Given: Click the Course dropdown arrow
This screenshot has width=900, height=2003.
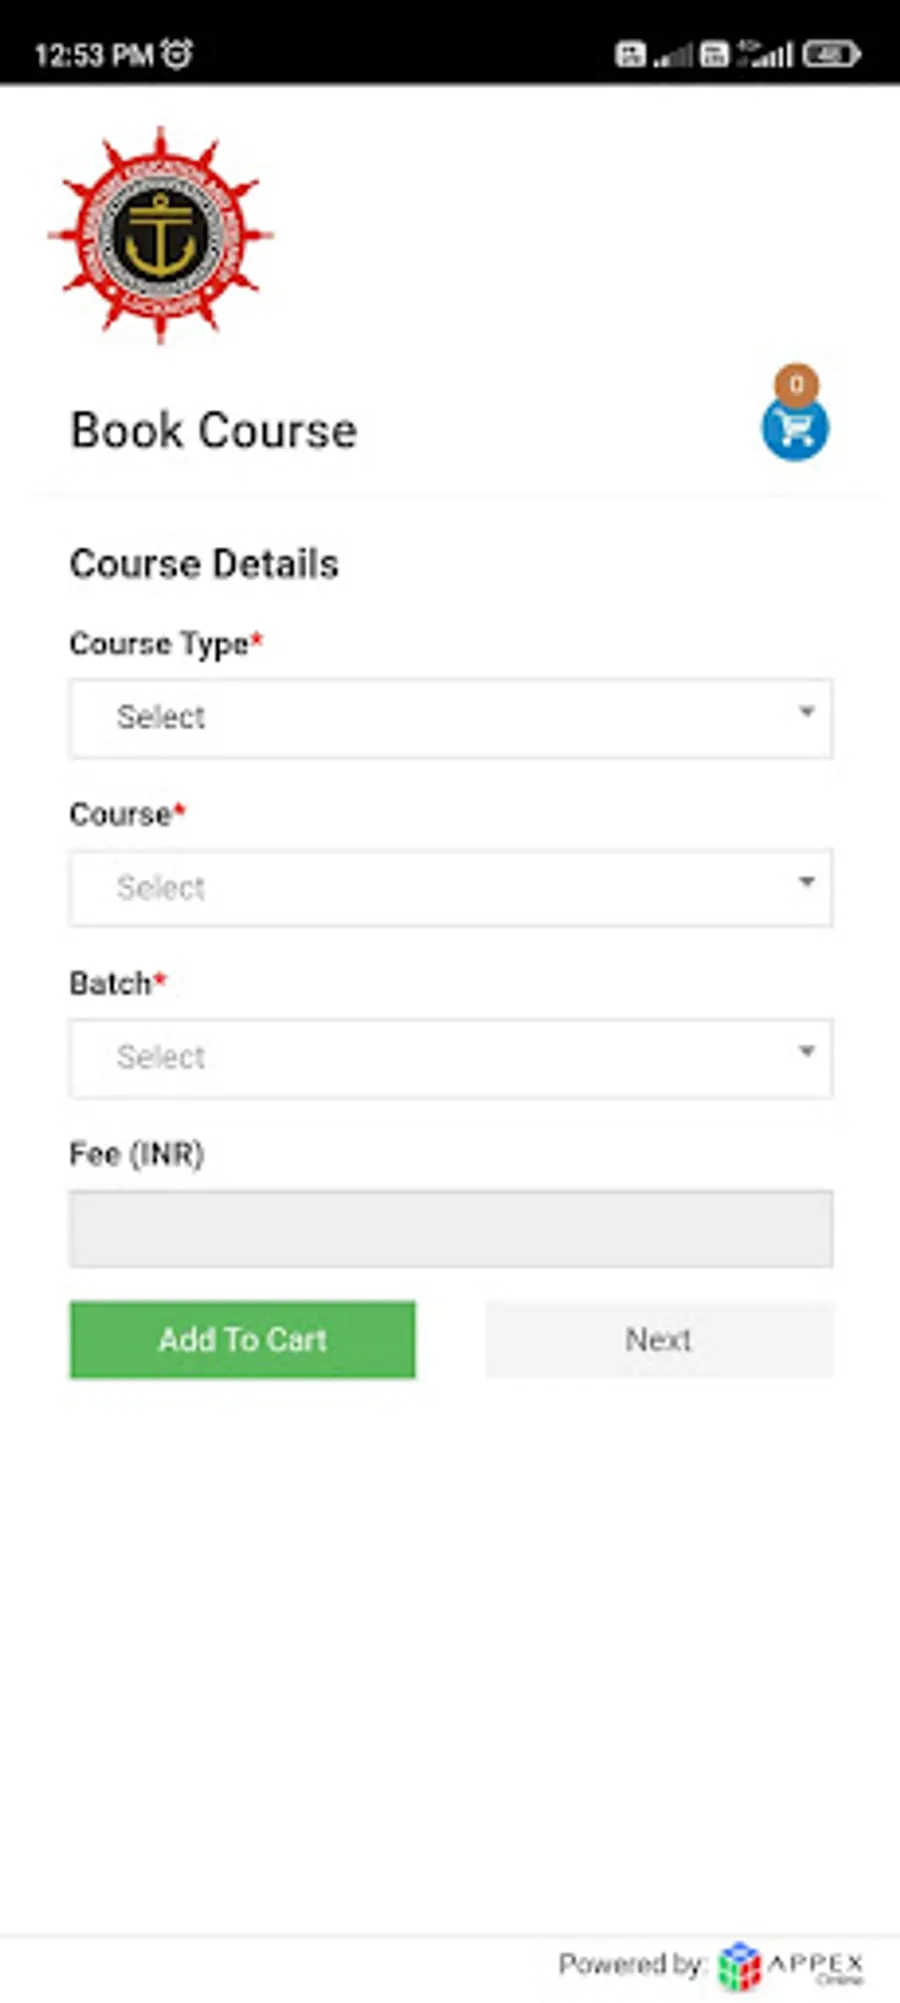Looking at the screenshot, I should (806, 882).
